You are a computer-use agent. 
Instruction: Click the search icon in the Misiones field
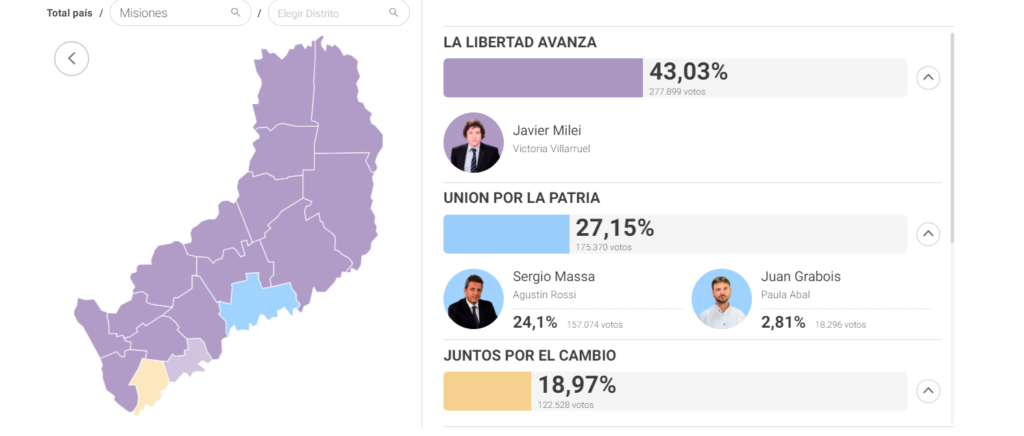click(235, 13)
